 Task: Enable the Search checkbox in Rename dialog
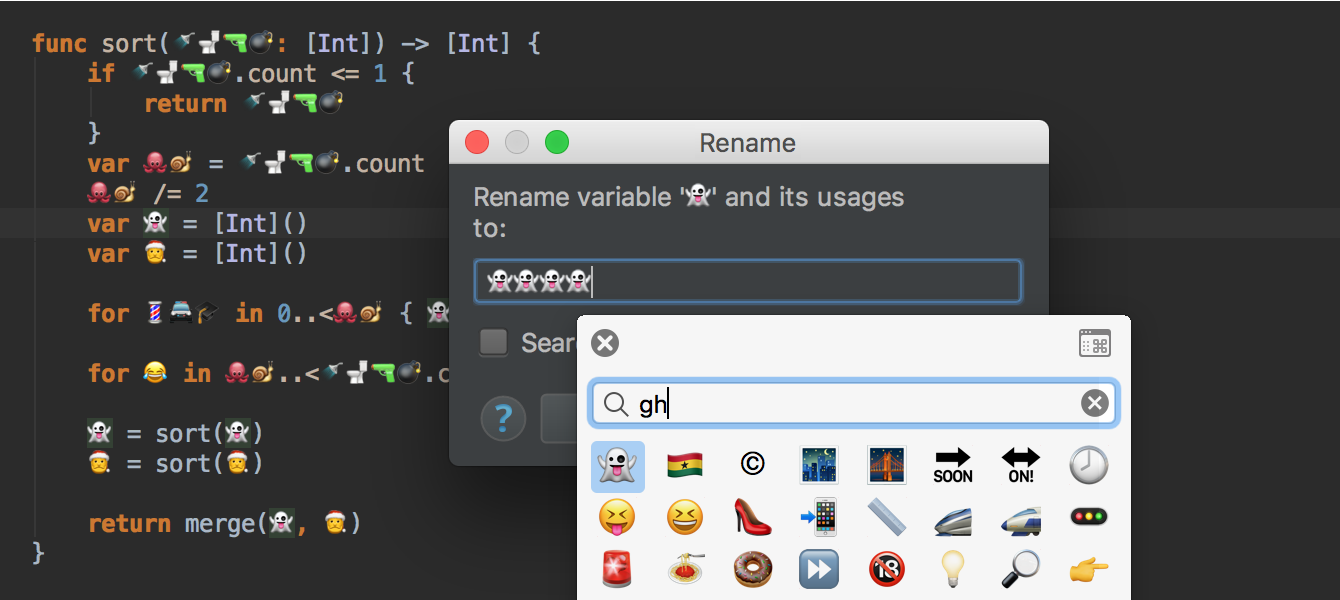(x=493, y=342)
